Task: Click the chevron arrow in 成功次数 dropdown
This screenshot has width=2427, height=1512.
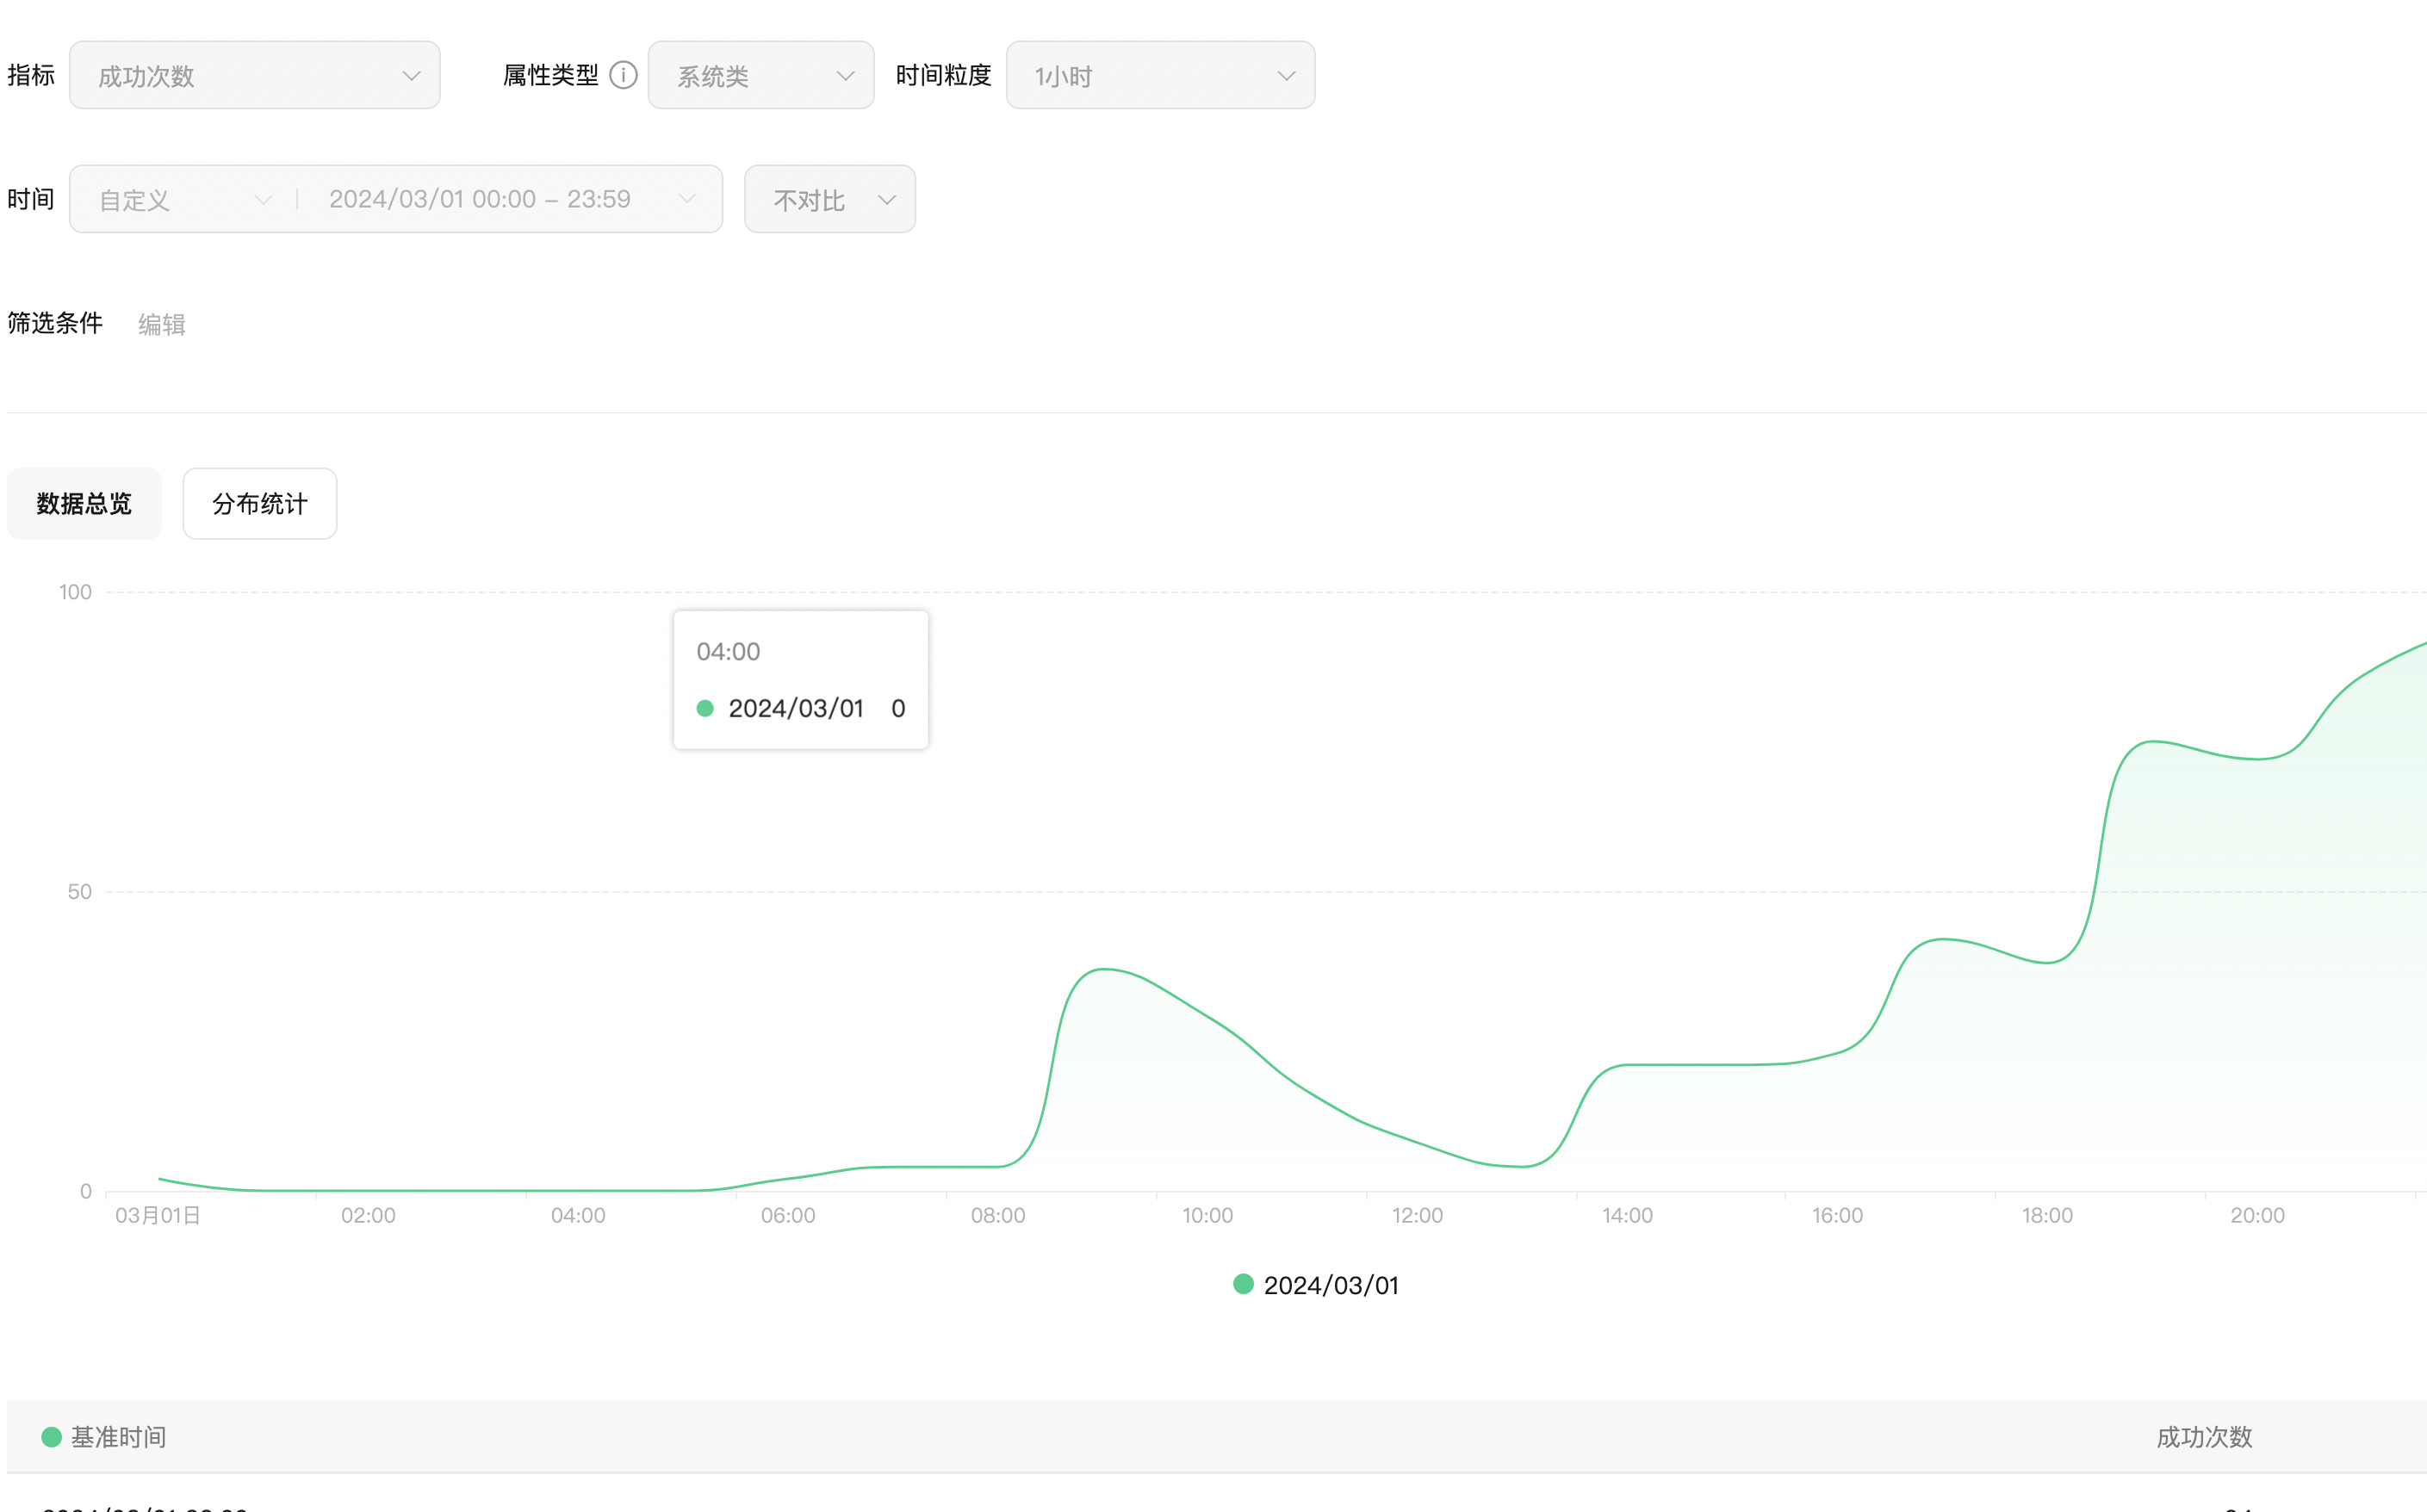Action: click(x=411, y=76)
